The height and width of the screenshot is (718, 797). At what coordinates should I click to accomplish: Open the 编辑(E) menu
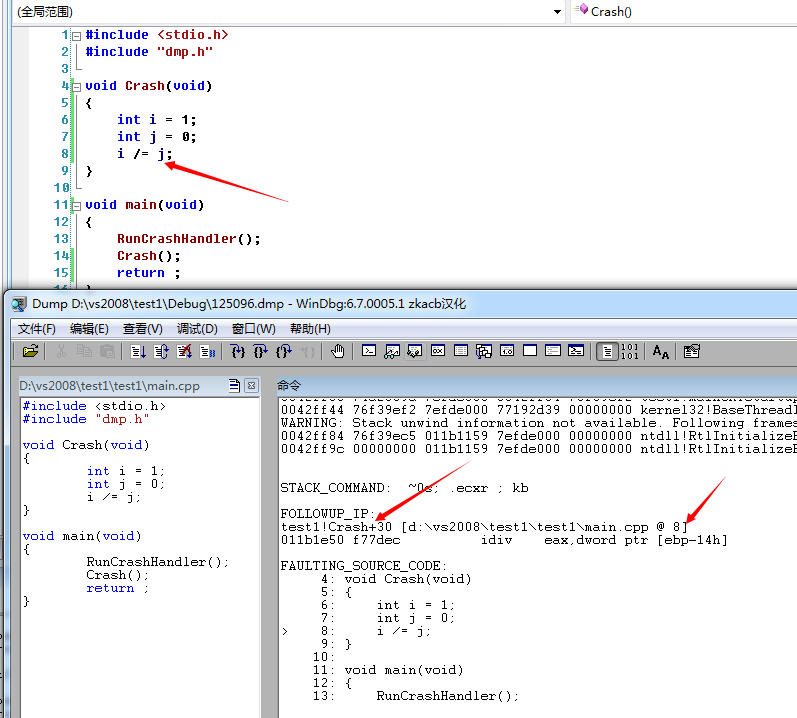(89, 329)
